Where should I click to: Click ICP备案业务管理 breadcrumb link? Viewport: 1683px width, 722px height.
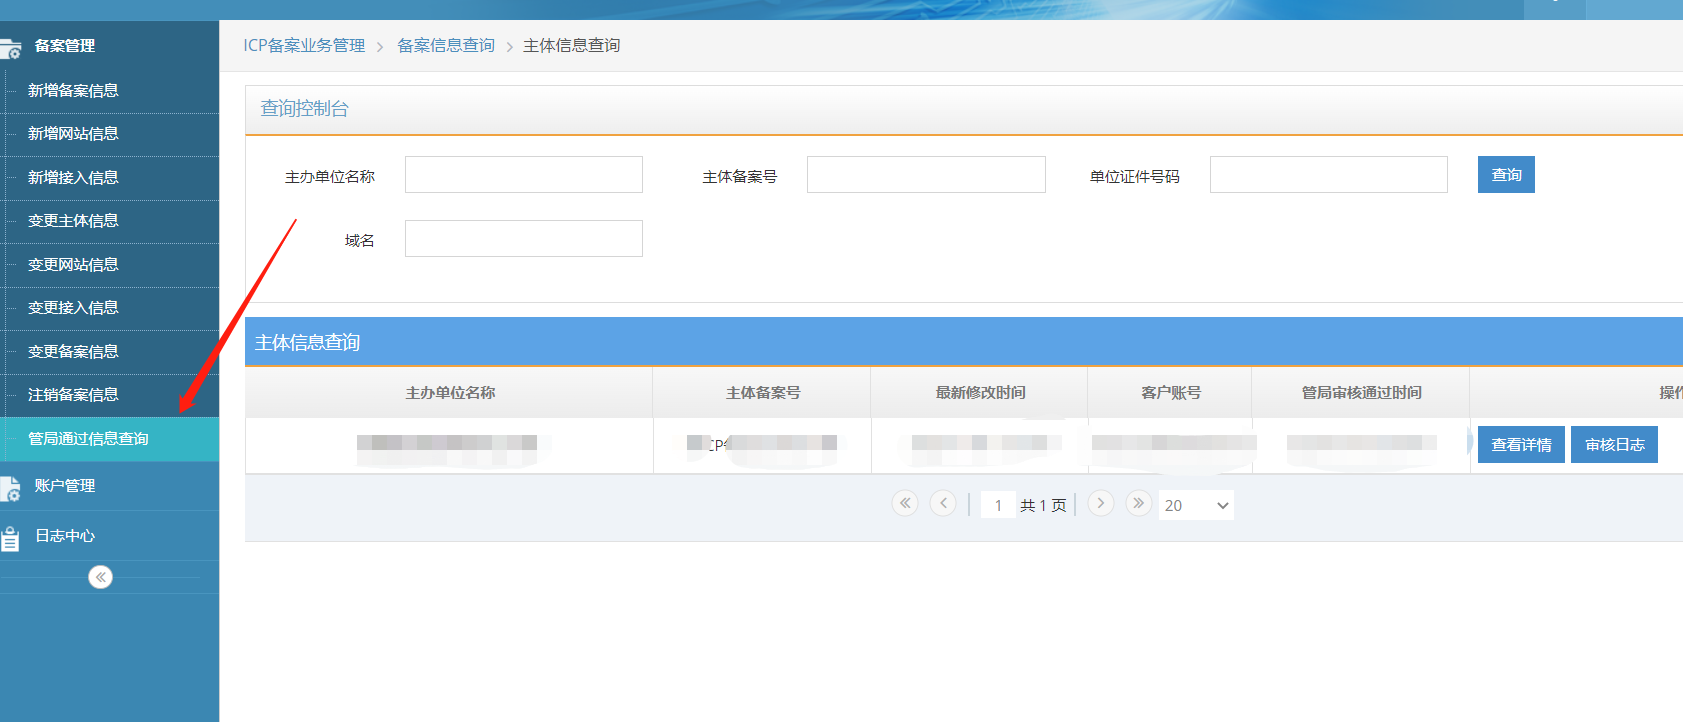tap(304, 46)
